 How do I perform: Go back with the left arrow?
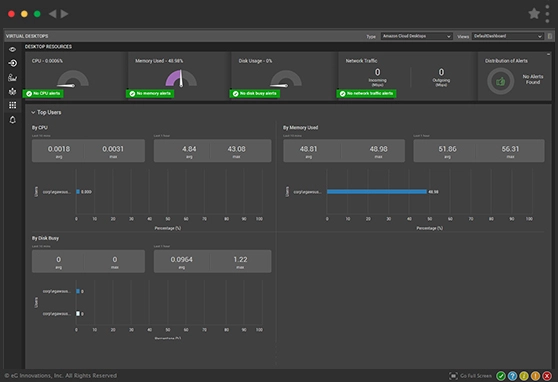52,14
